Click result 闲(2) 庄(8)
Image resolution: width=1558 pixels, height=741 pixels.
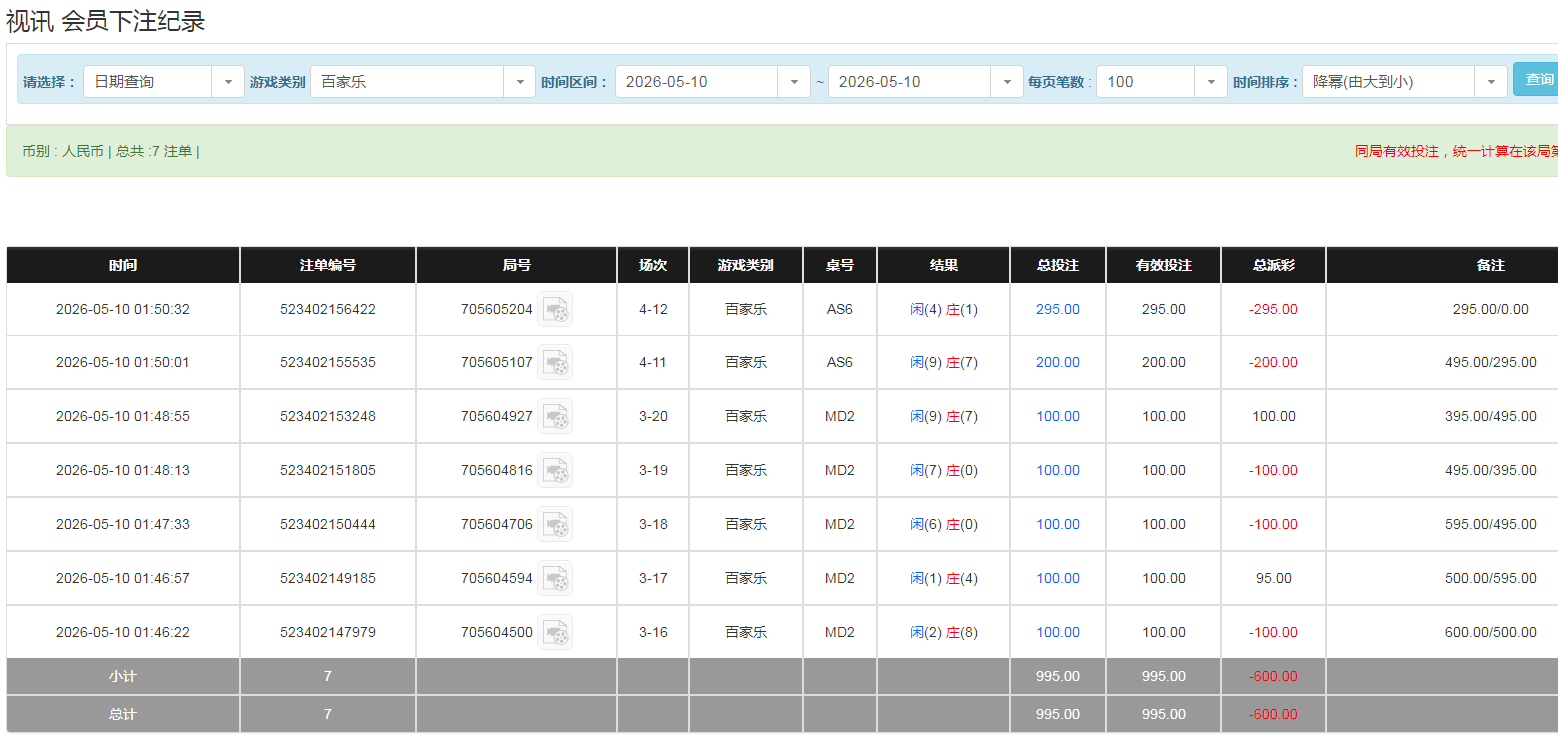pos(944,633)
